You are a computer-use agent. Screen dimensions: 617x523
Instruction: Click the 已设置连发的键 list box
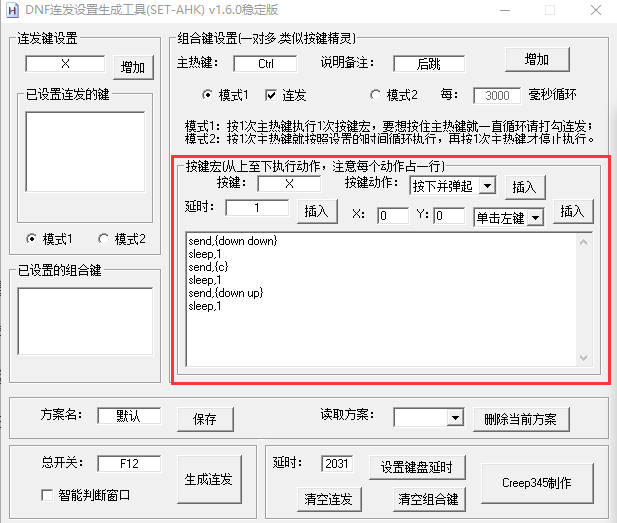tap(85, 152)
